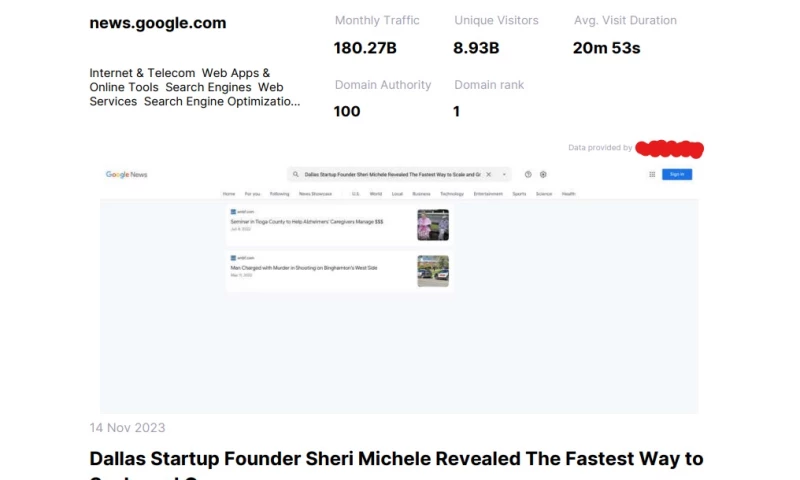Viewport: 800px width, 480px height.
Task: Click the Alzheimer's seminar article thumbnail
Action: click(x=433, y=225)
